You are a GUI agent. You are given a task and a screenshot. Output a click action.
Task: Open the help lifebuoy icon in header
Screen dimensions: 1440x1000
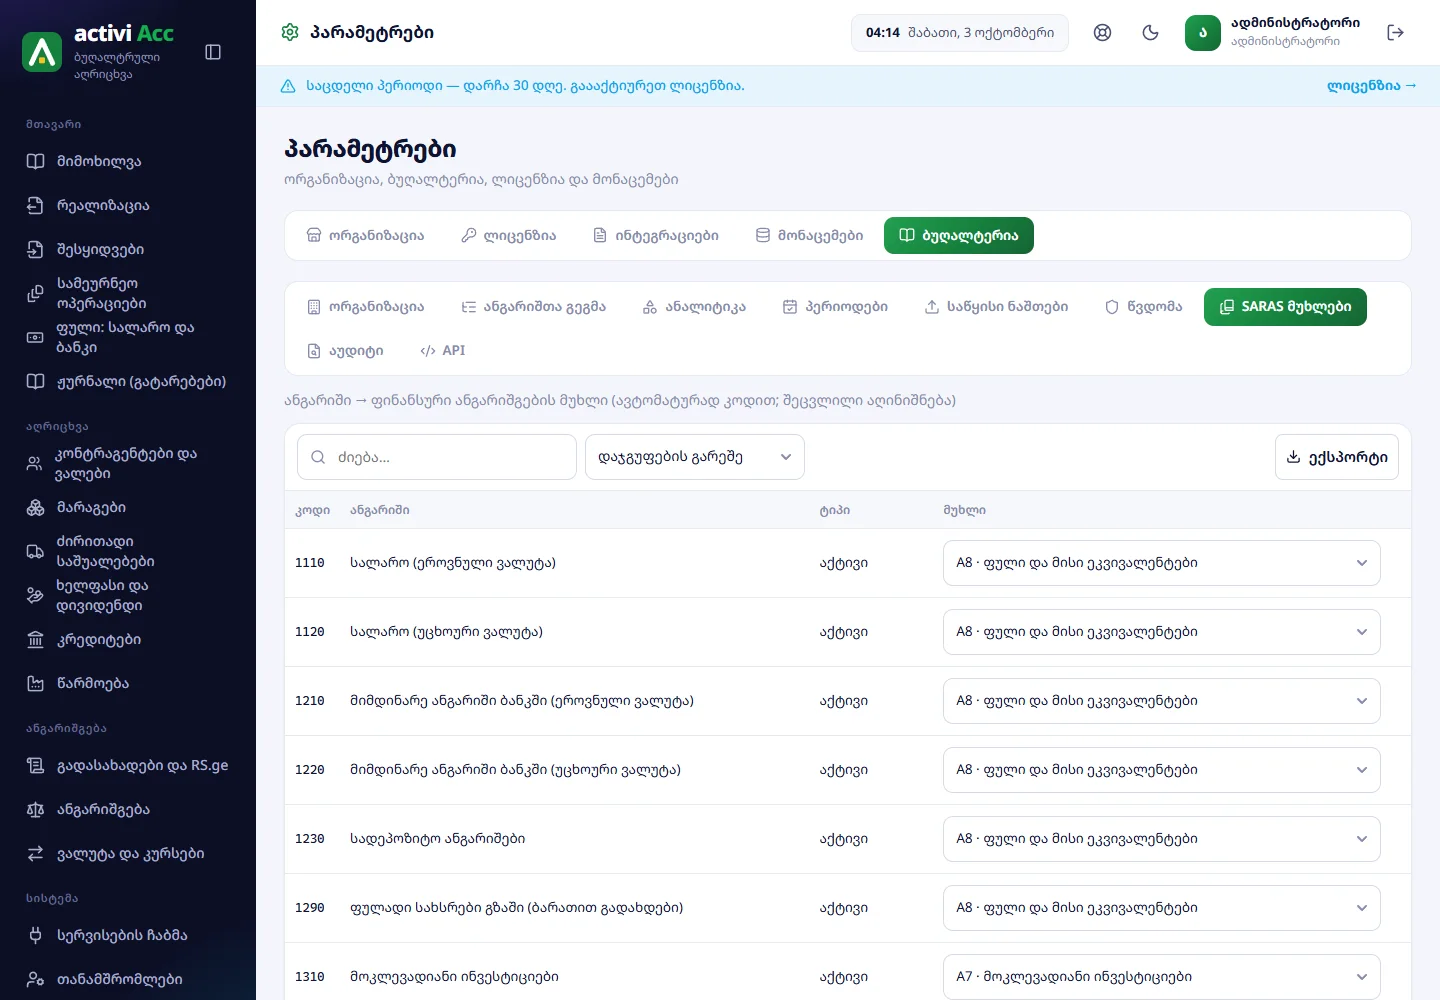(x=1102, y=33)
